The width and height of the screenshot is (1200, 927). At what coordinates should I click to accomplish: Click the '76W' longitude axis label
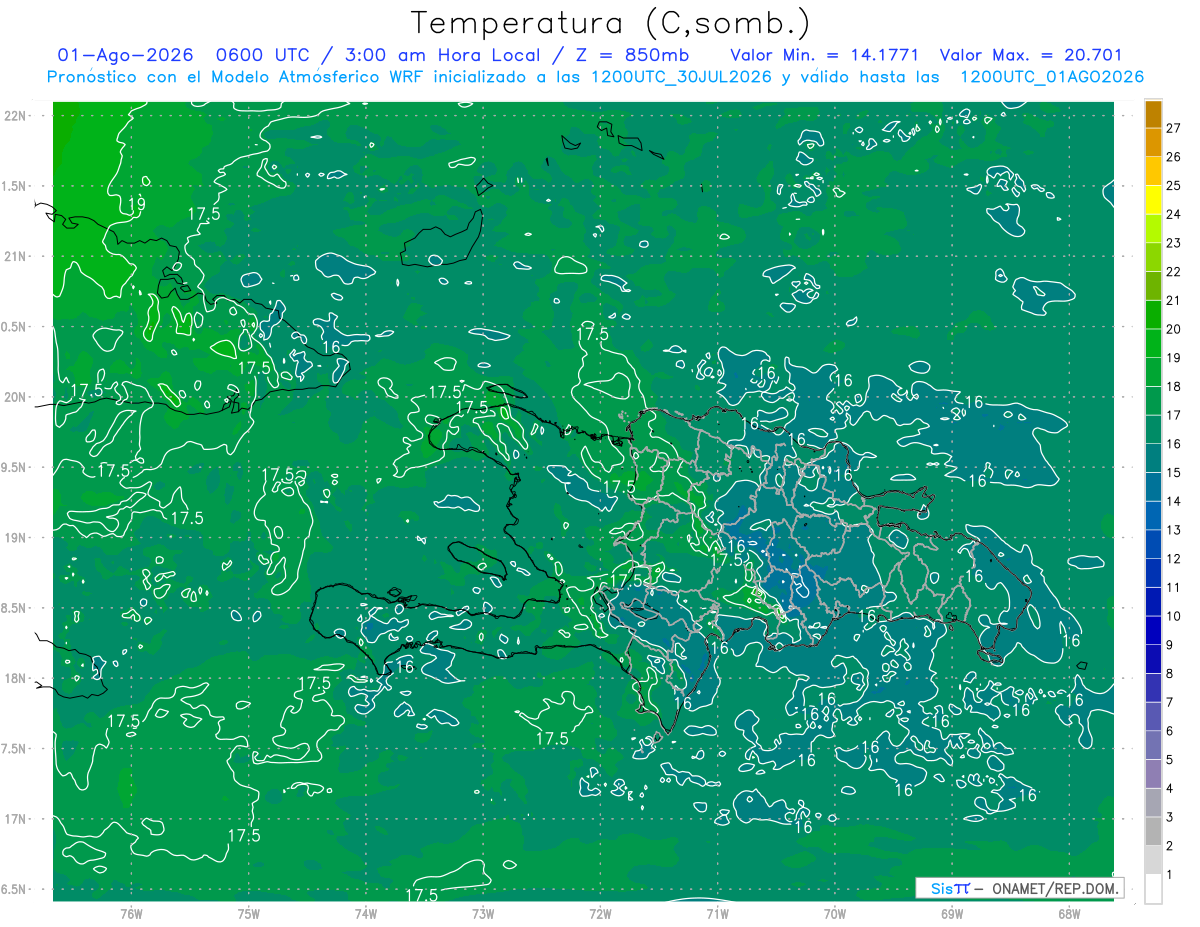(131, 913)
